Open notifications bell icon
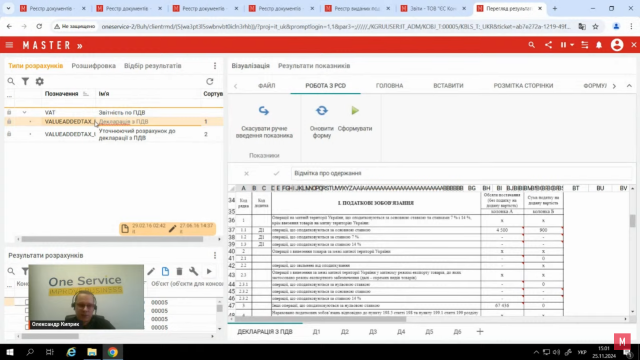This screenshot has width=640, height=360. coord(599,45)
